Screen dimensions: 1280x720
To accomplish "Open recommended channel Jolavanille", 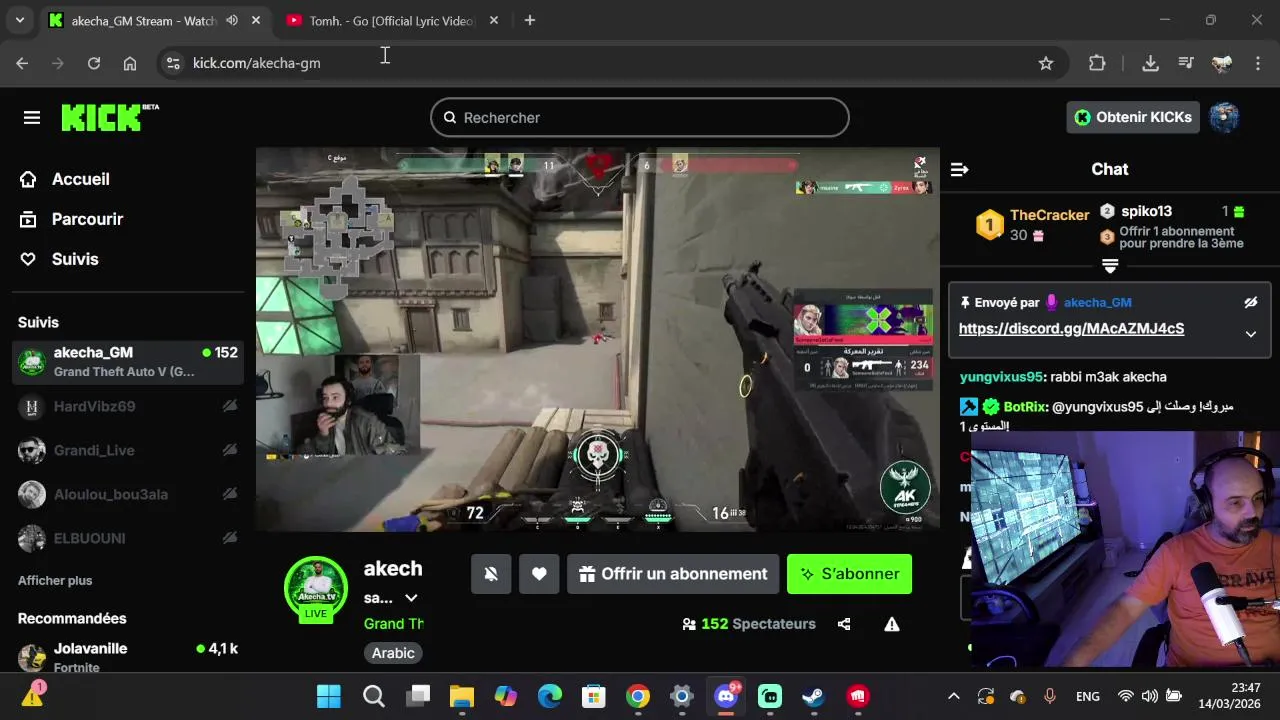I will (x=128, y=655).
